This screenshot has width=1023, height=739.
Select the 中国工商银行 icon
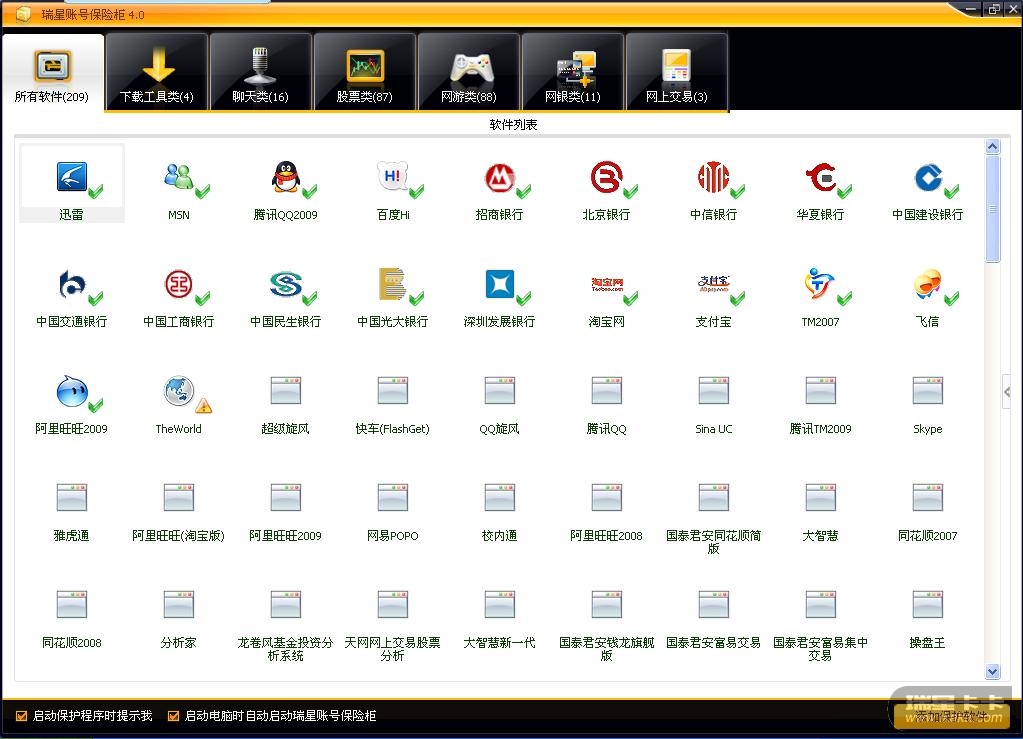(179, 284)
